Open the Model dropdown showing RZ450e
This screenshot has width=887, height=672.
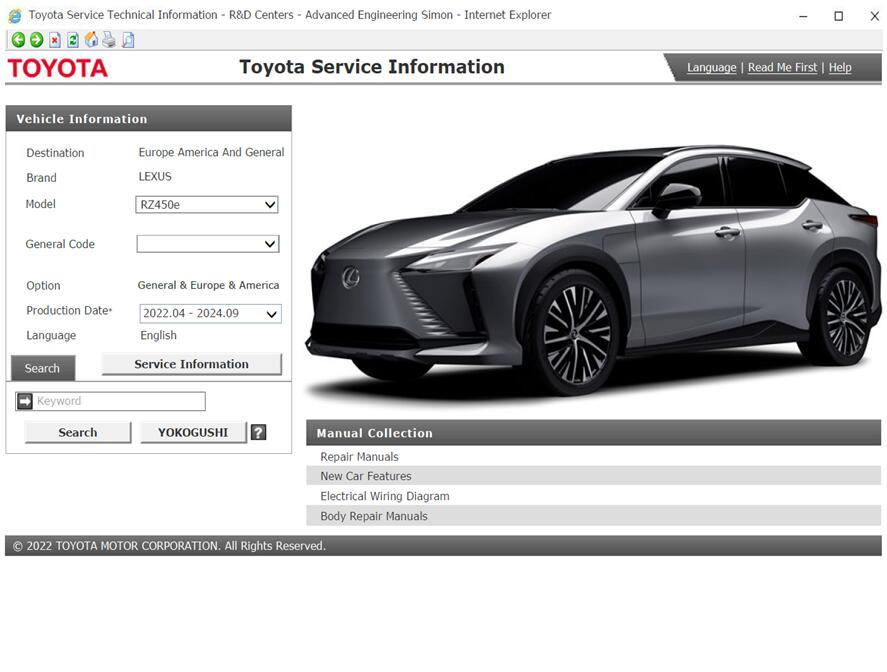pyautogui.click(x=207, y=204)
